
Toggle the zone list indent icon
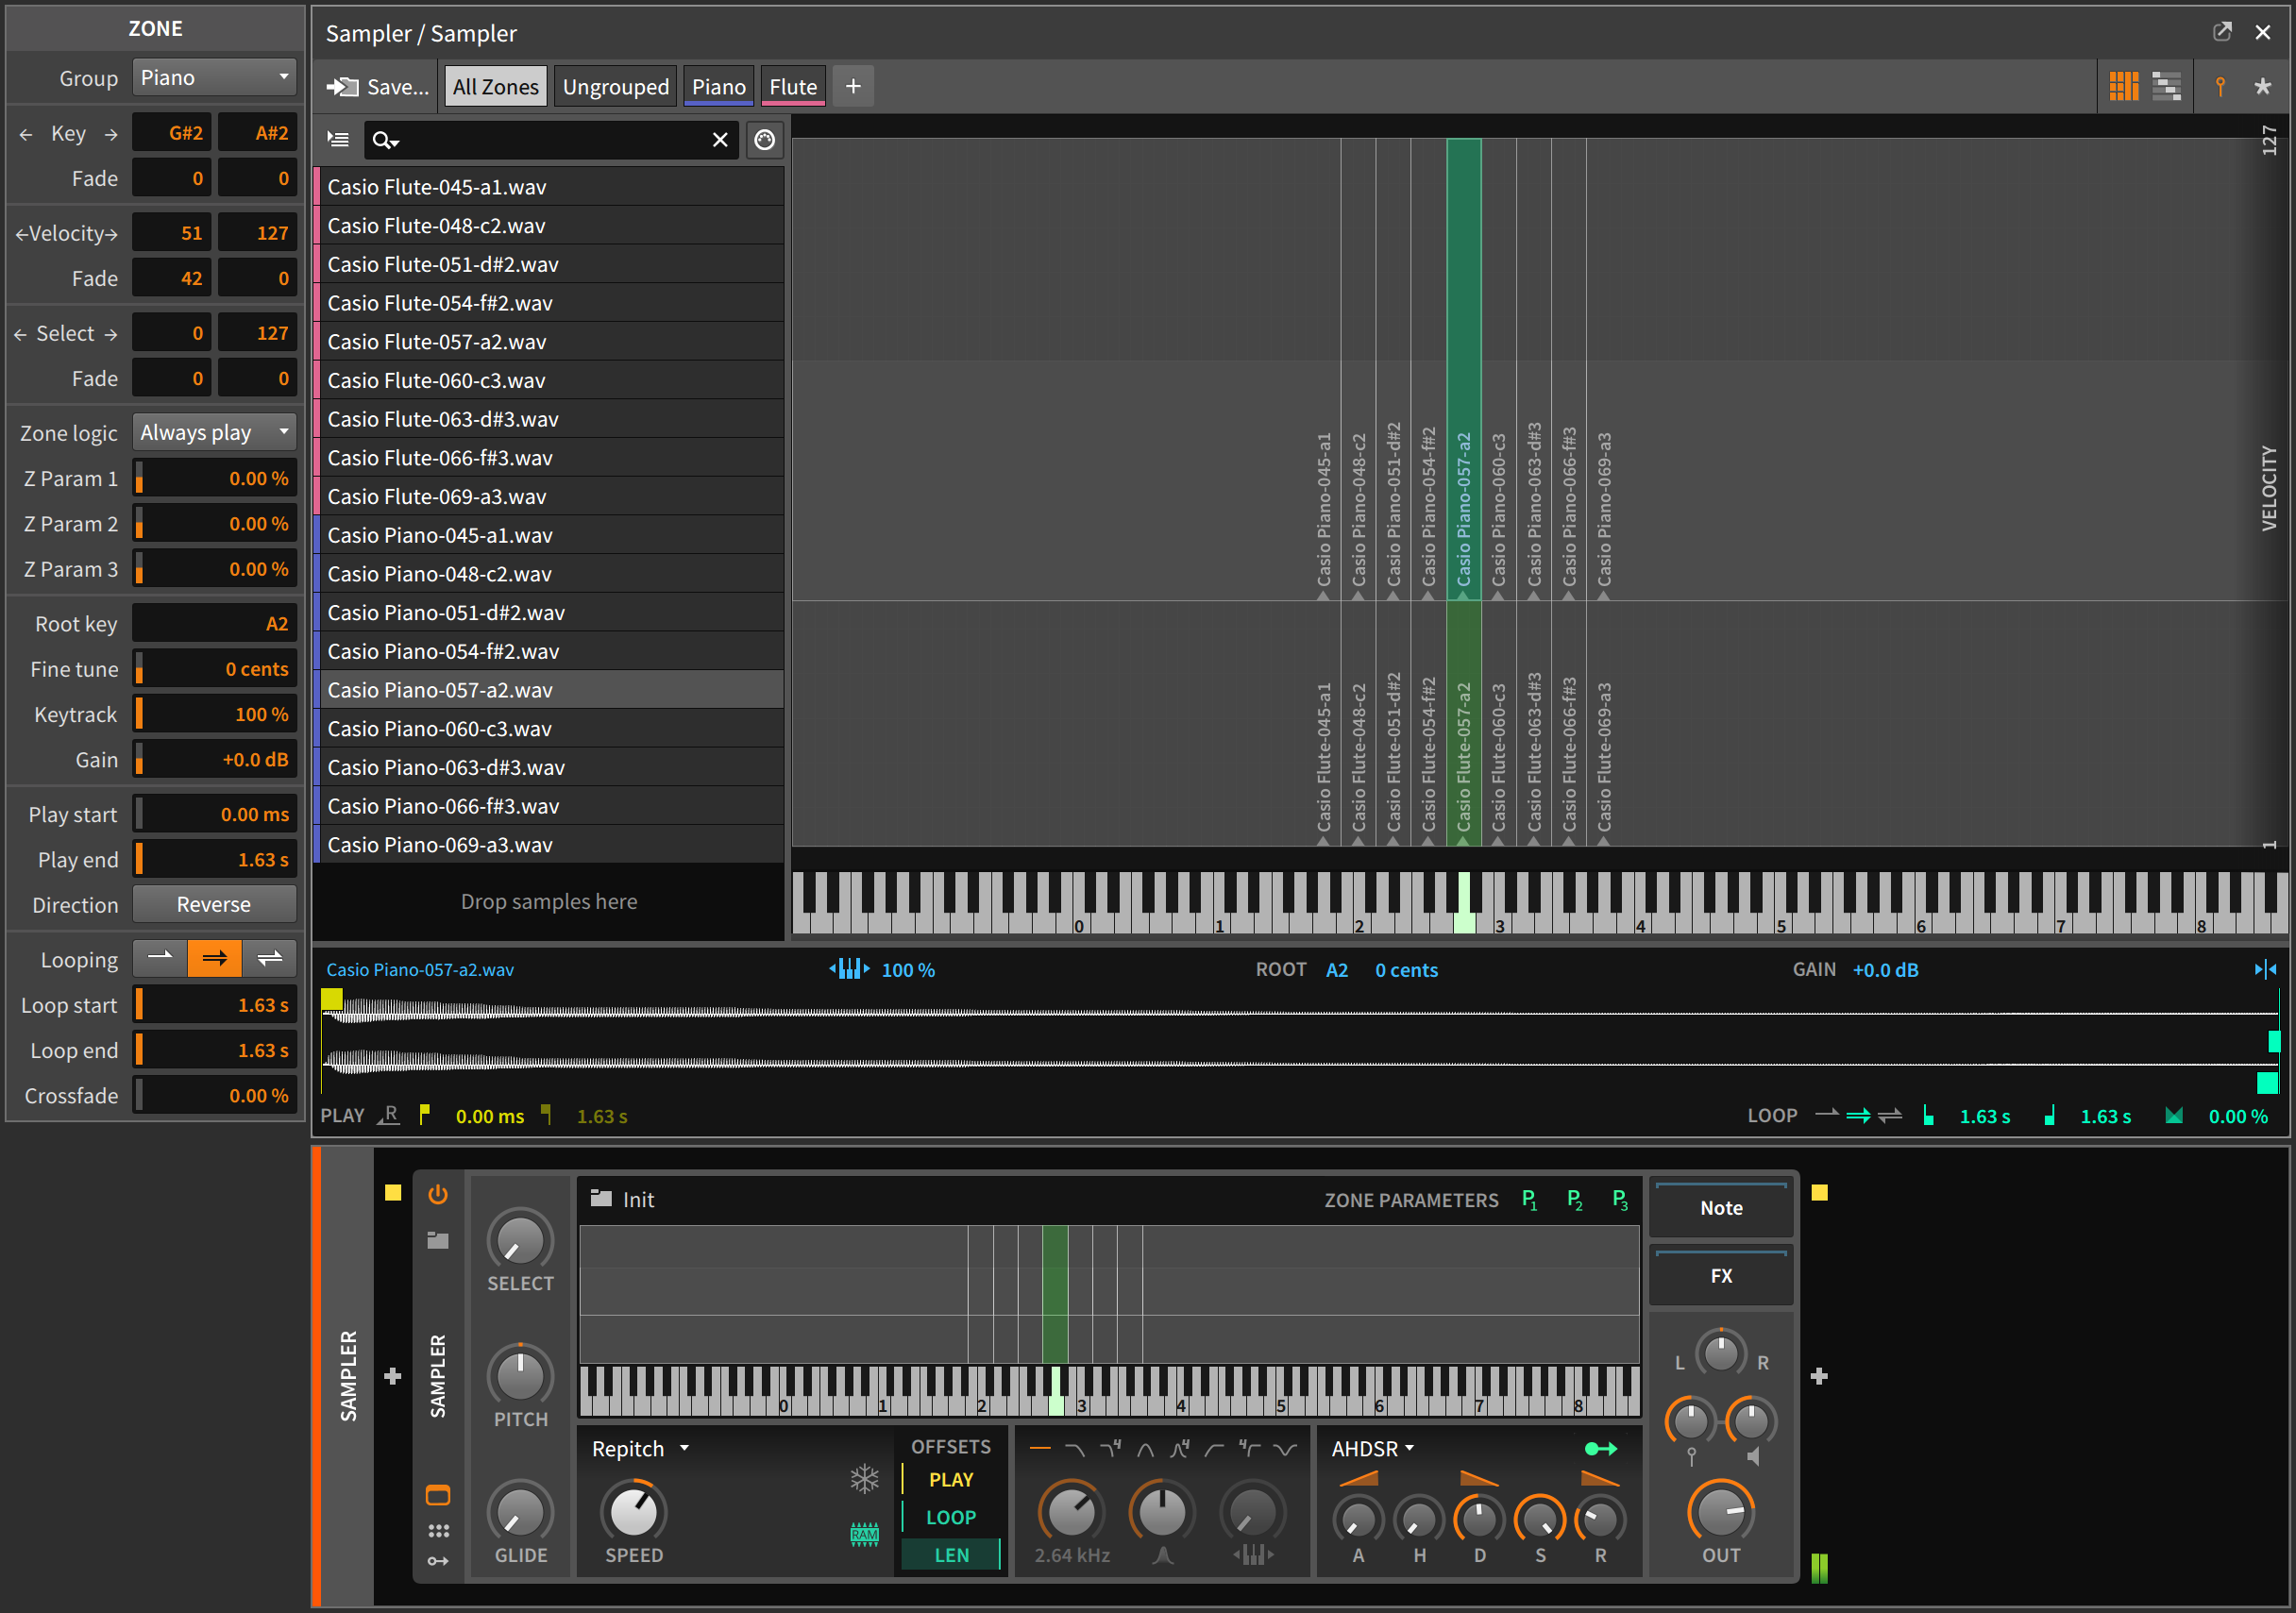coord(338,140)
